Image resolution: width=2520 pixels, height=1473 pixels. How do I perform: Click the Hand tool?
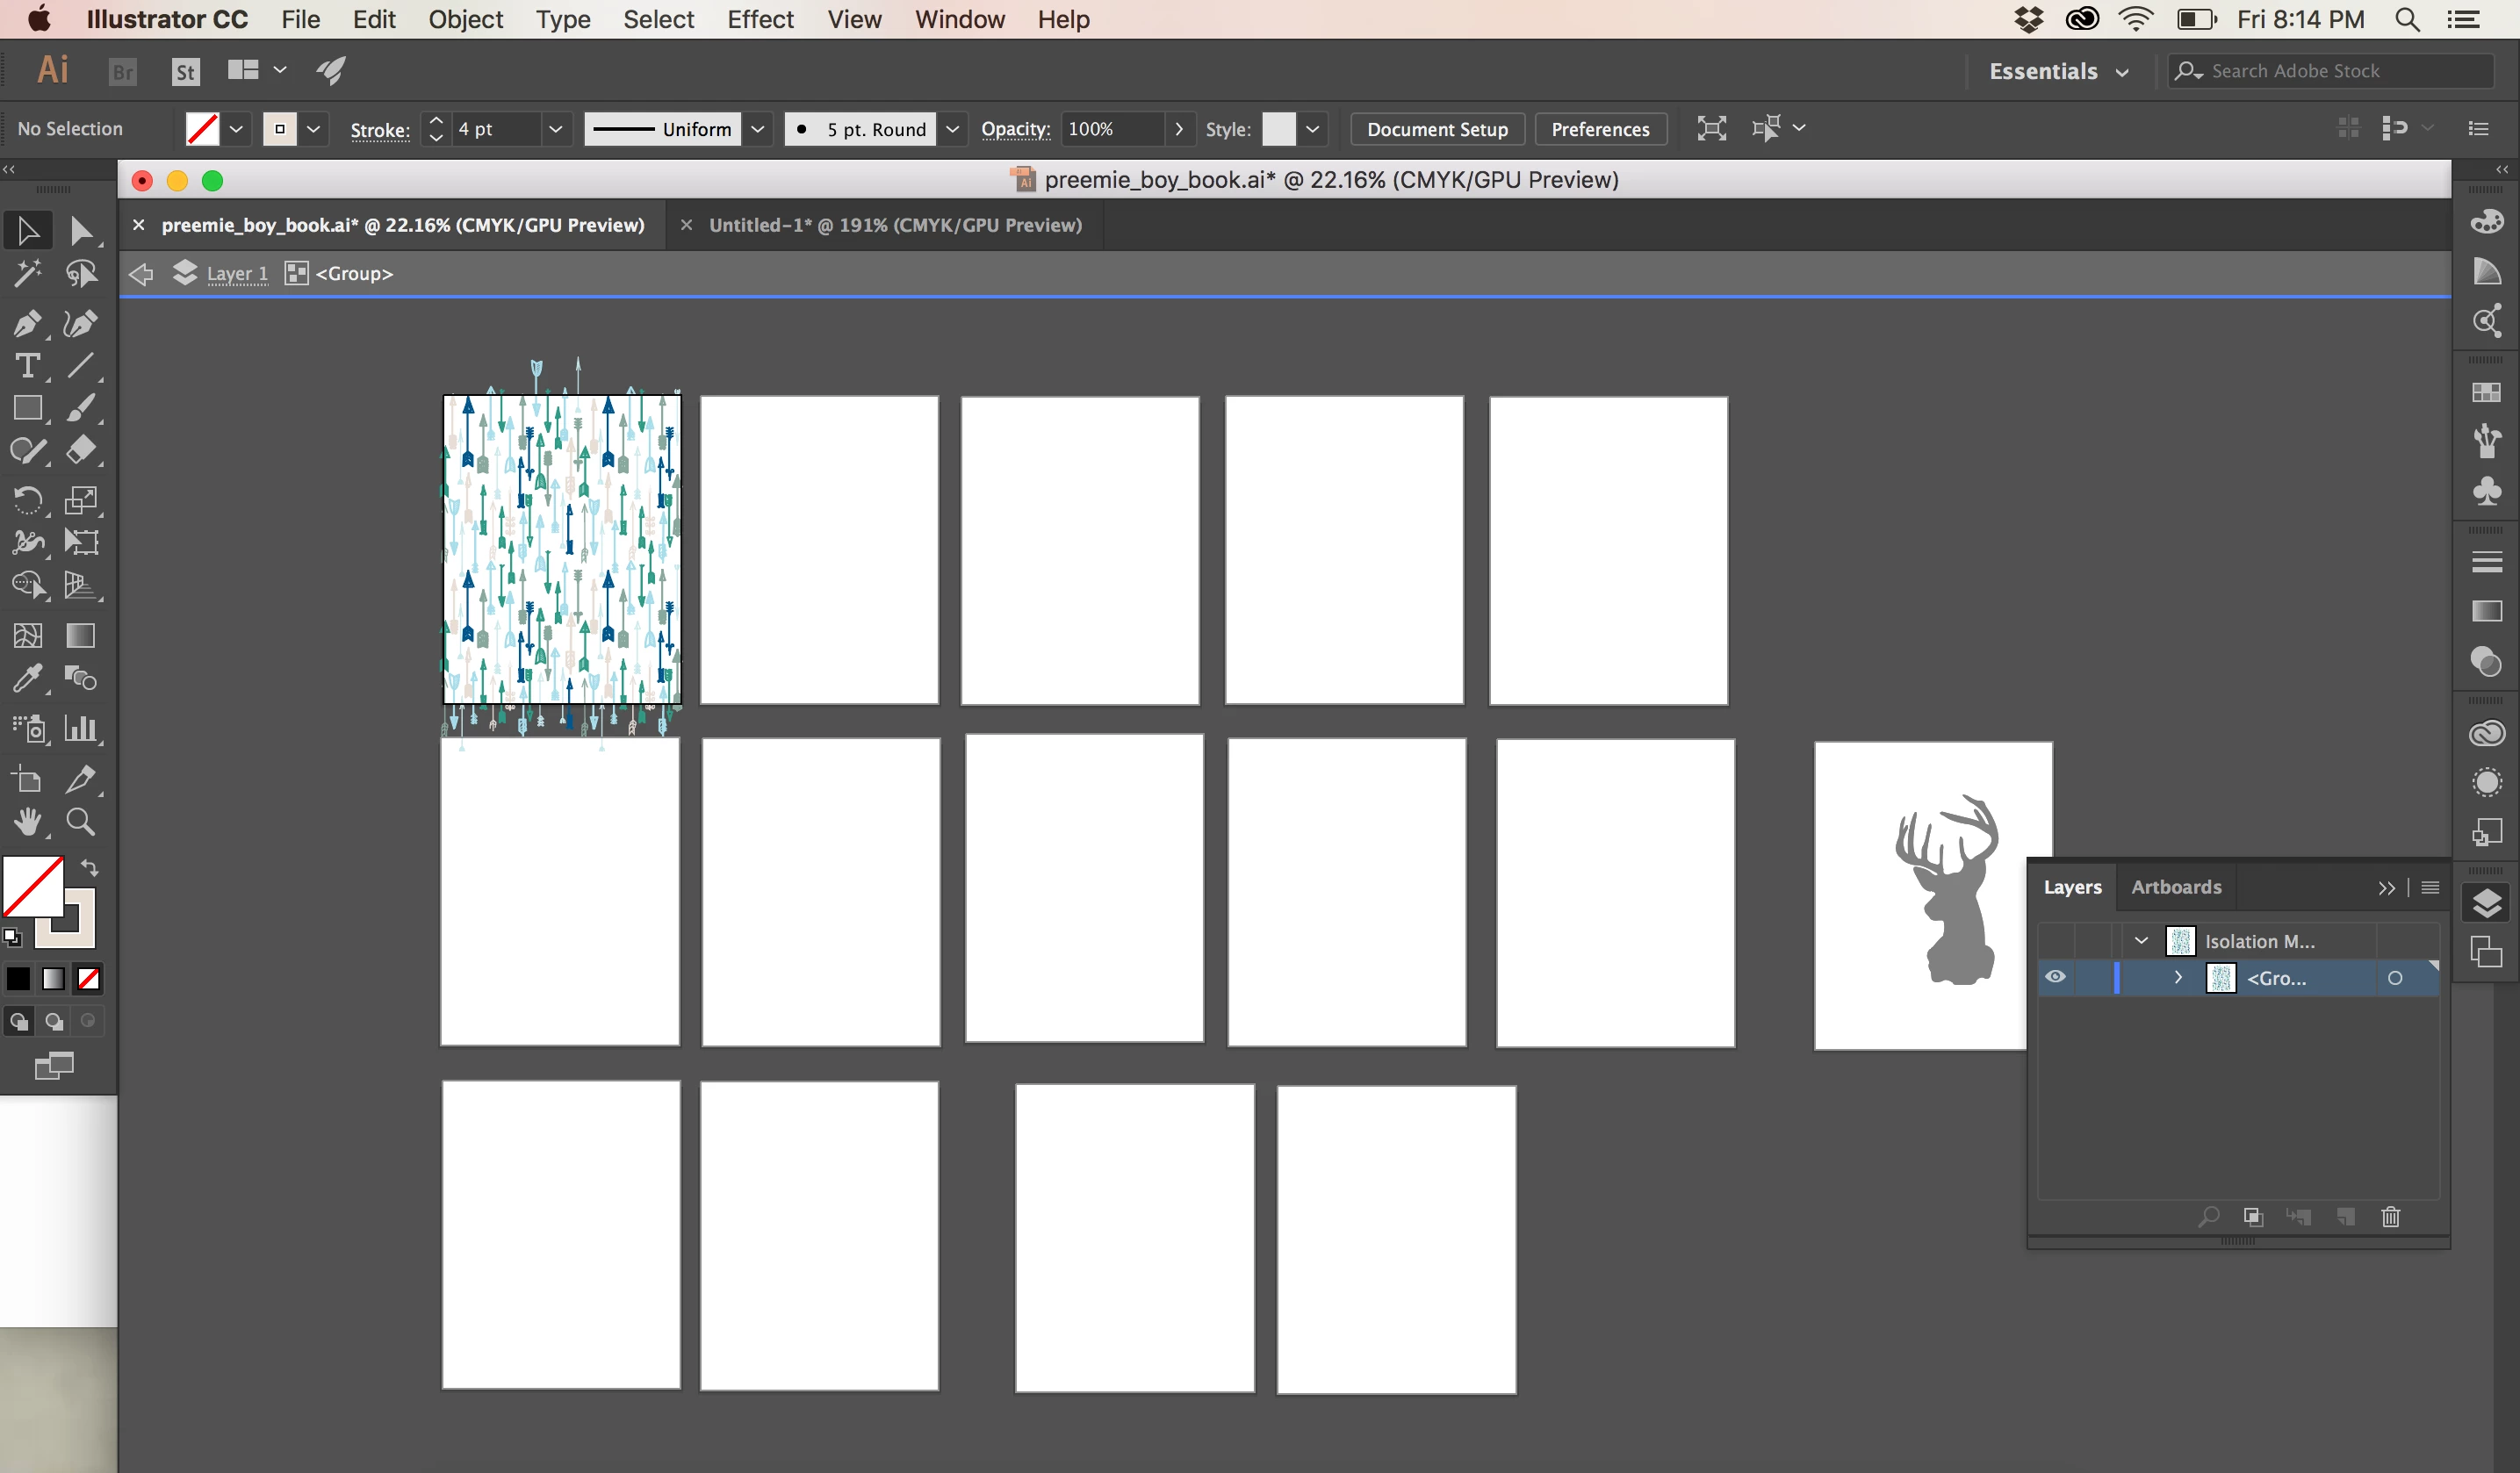(27, 822)
